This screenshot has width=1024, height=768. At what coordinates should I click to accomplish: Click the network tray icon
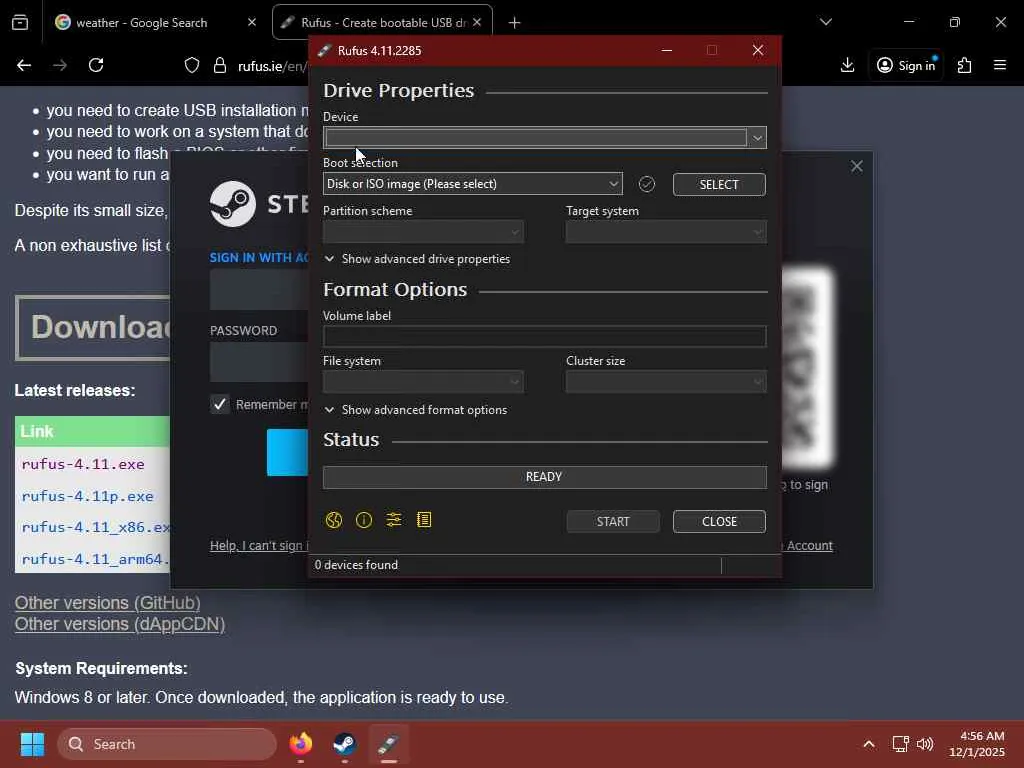[901, 744]
